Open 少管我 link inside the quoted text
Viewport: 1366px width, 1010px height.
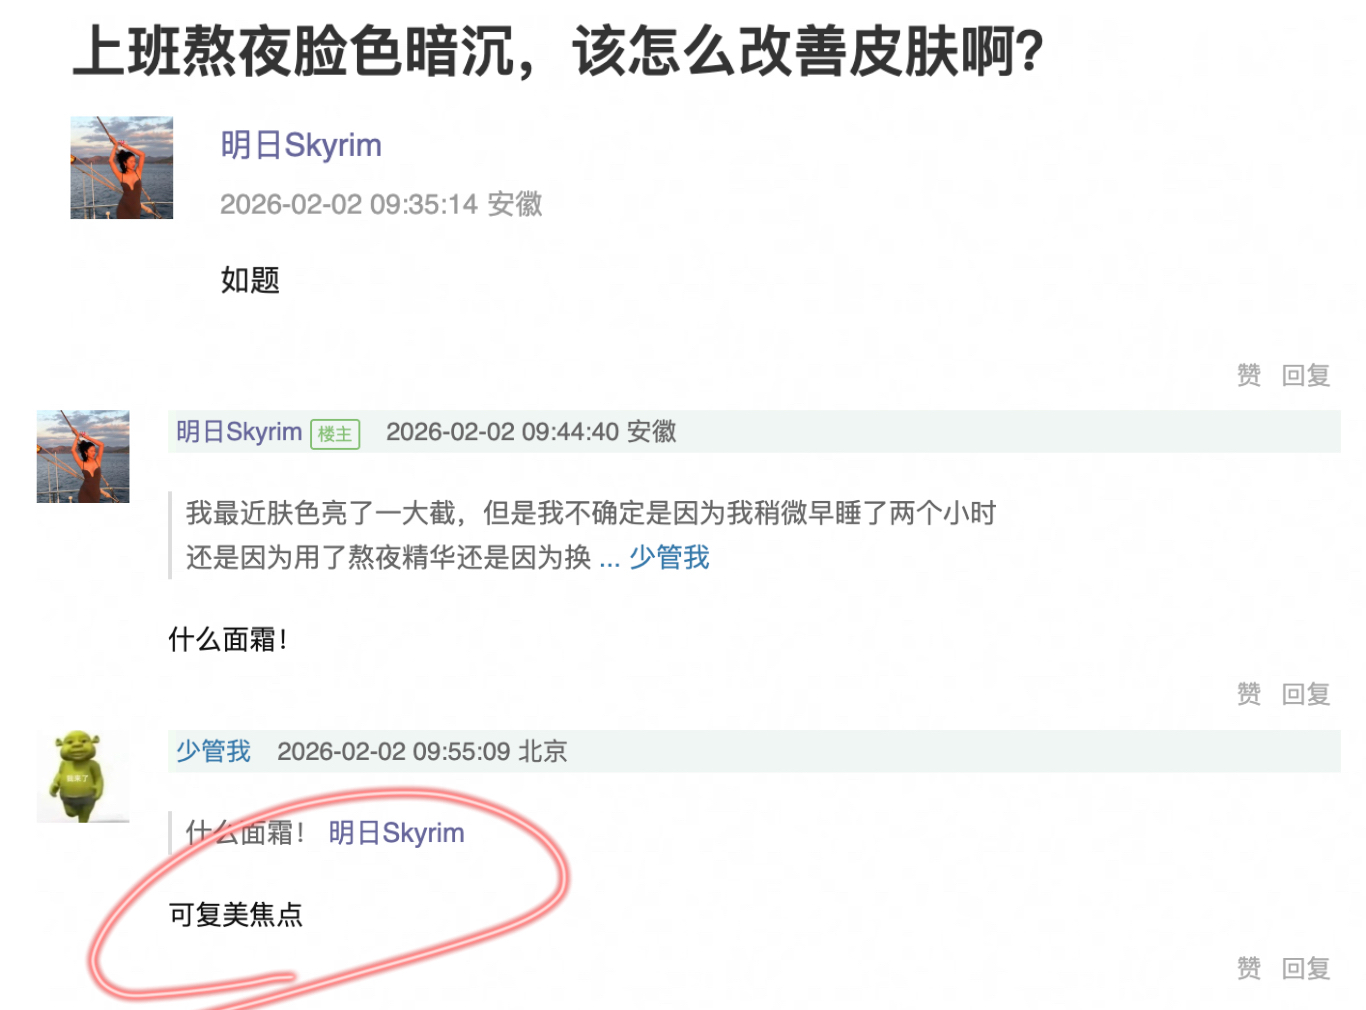(x=669, y=557)
